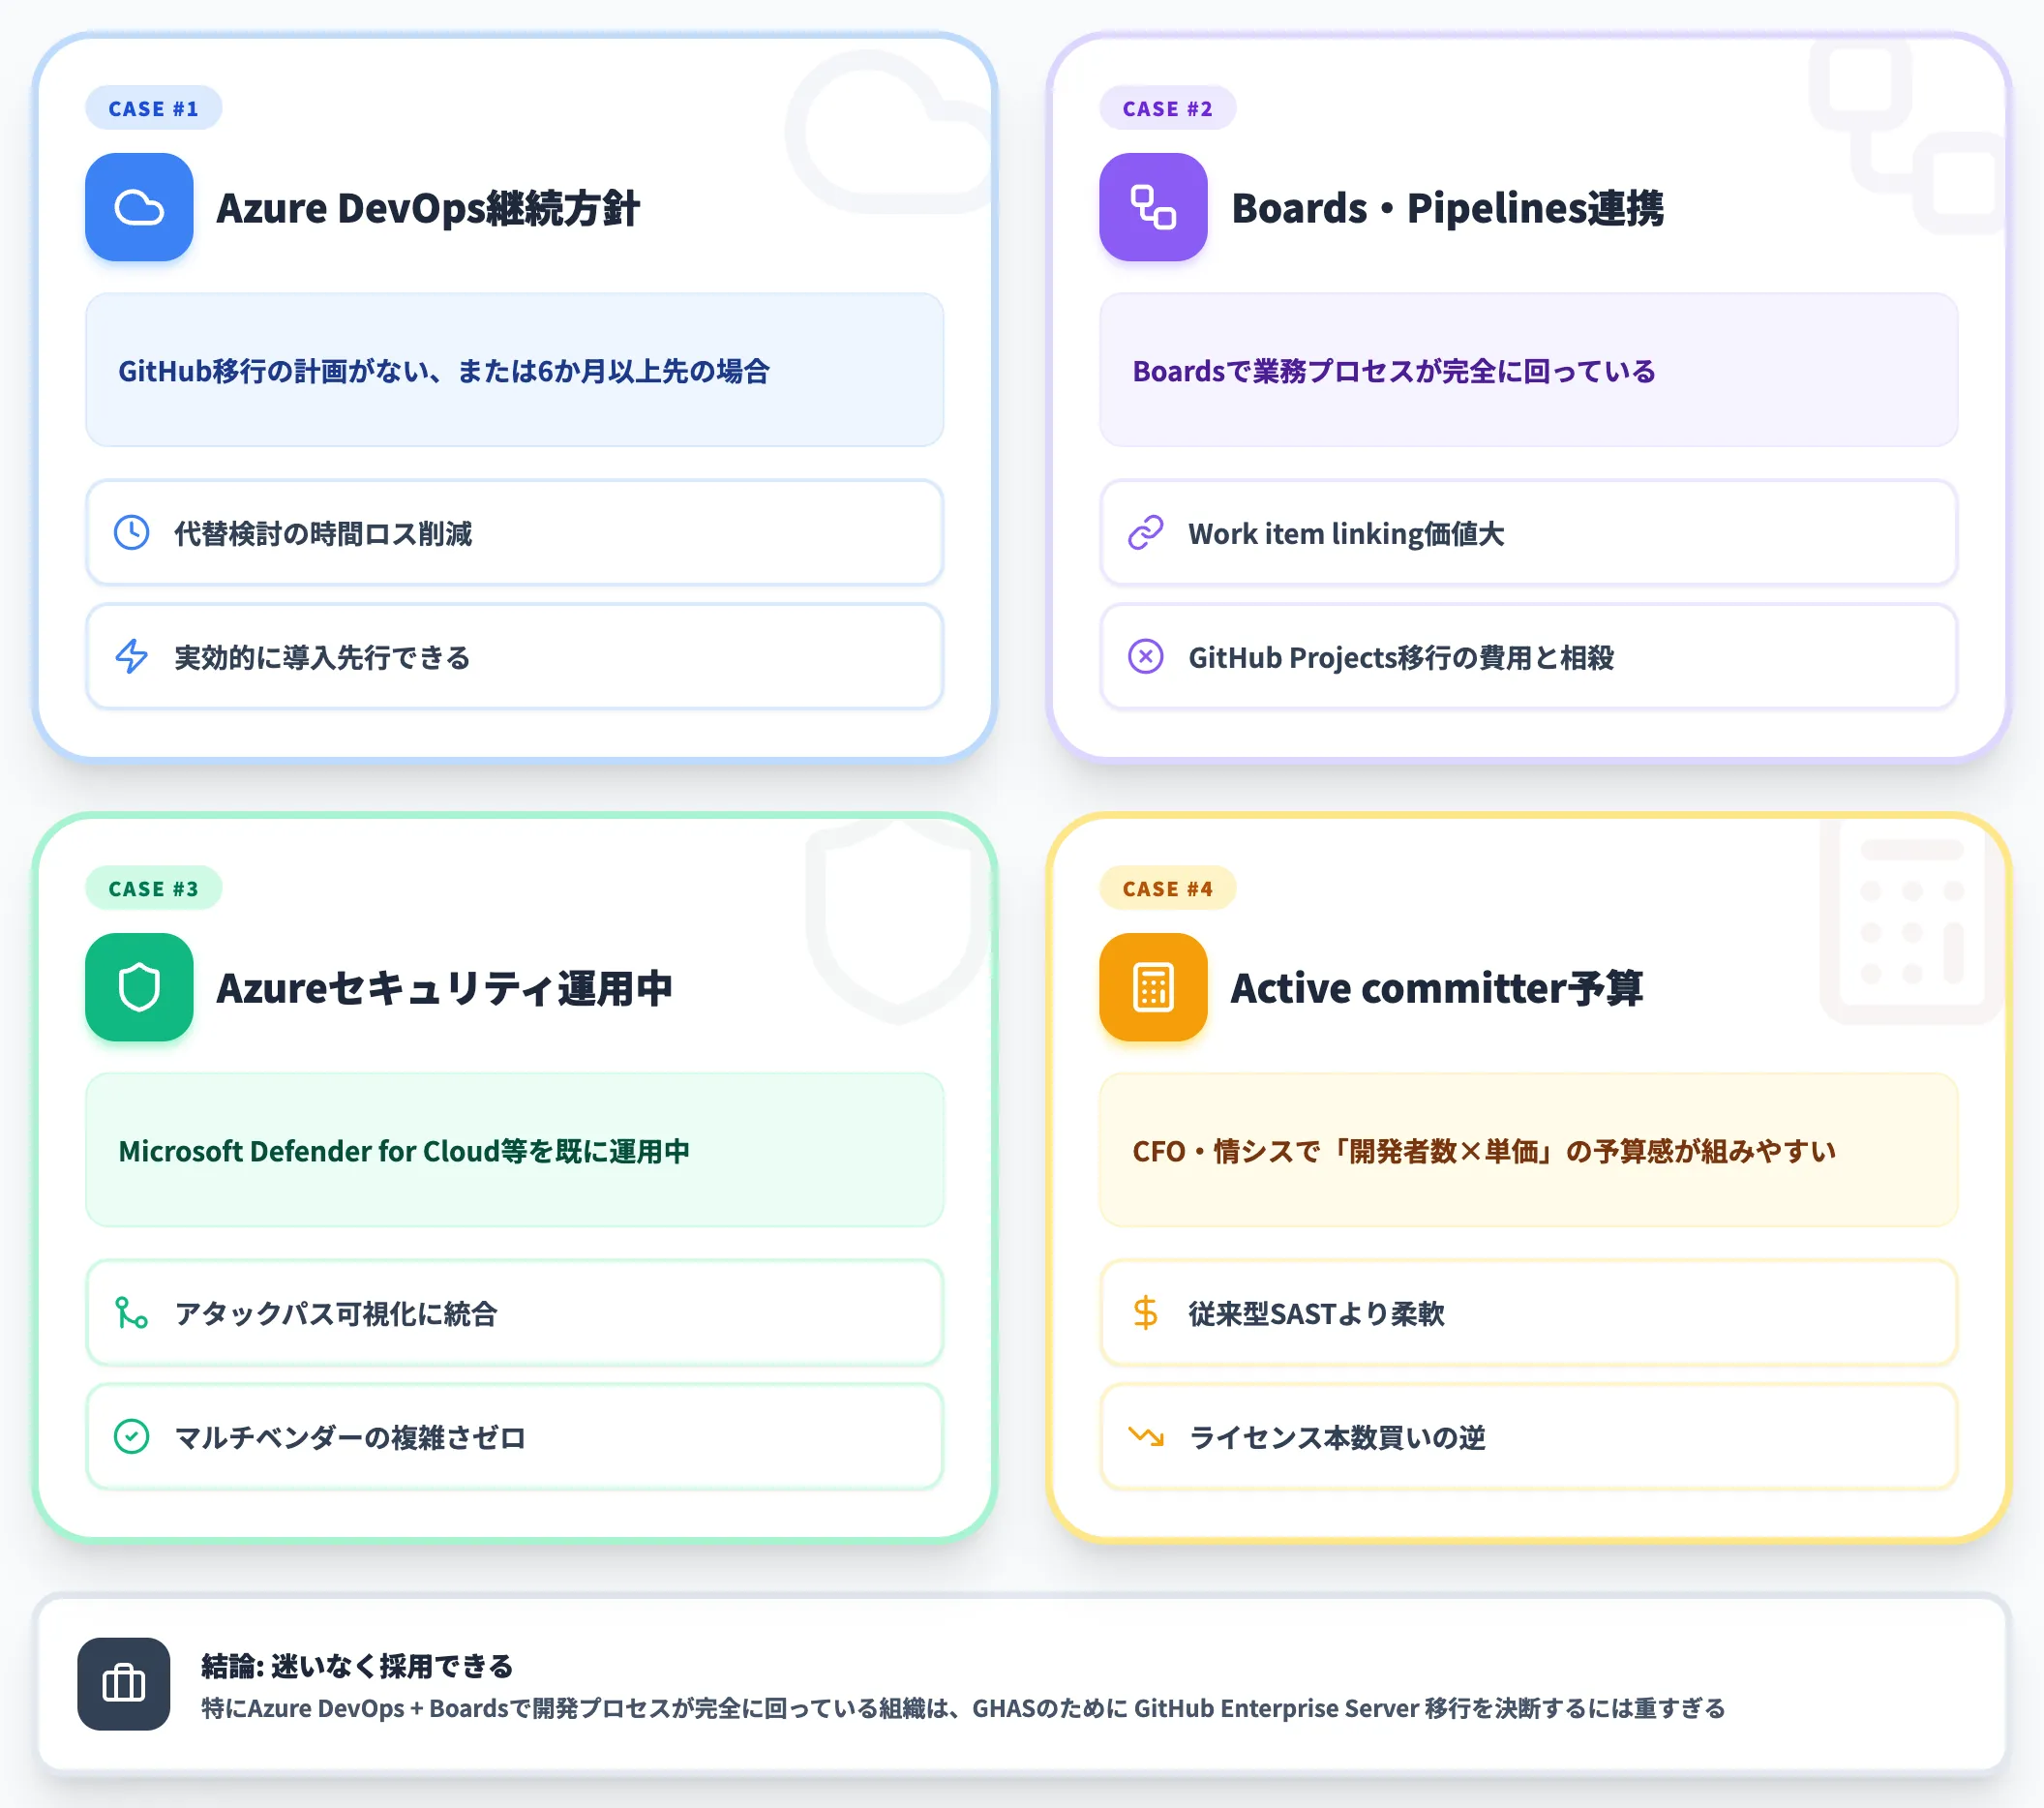This screenshot has height=1808, width=2044.
Task: Click the 実効的に導入先行できる text
Action: point(322,658)
